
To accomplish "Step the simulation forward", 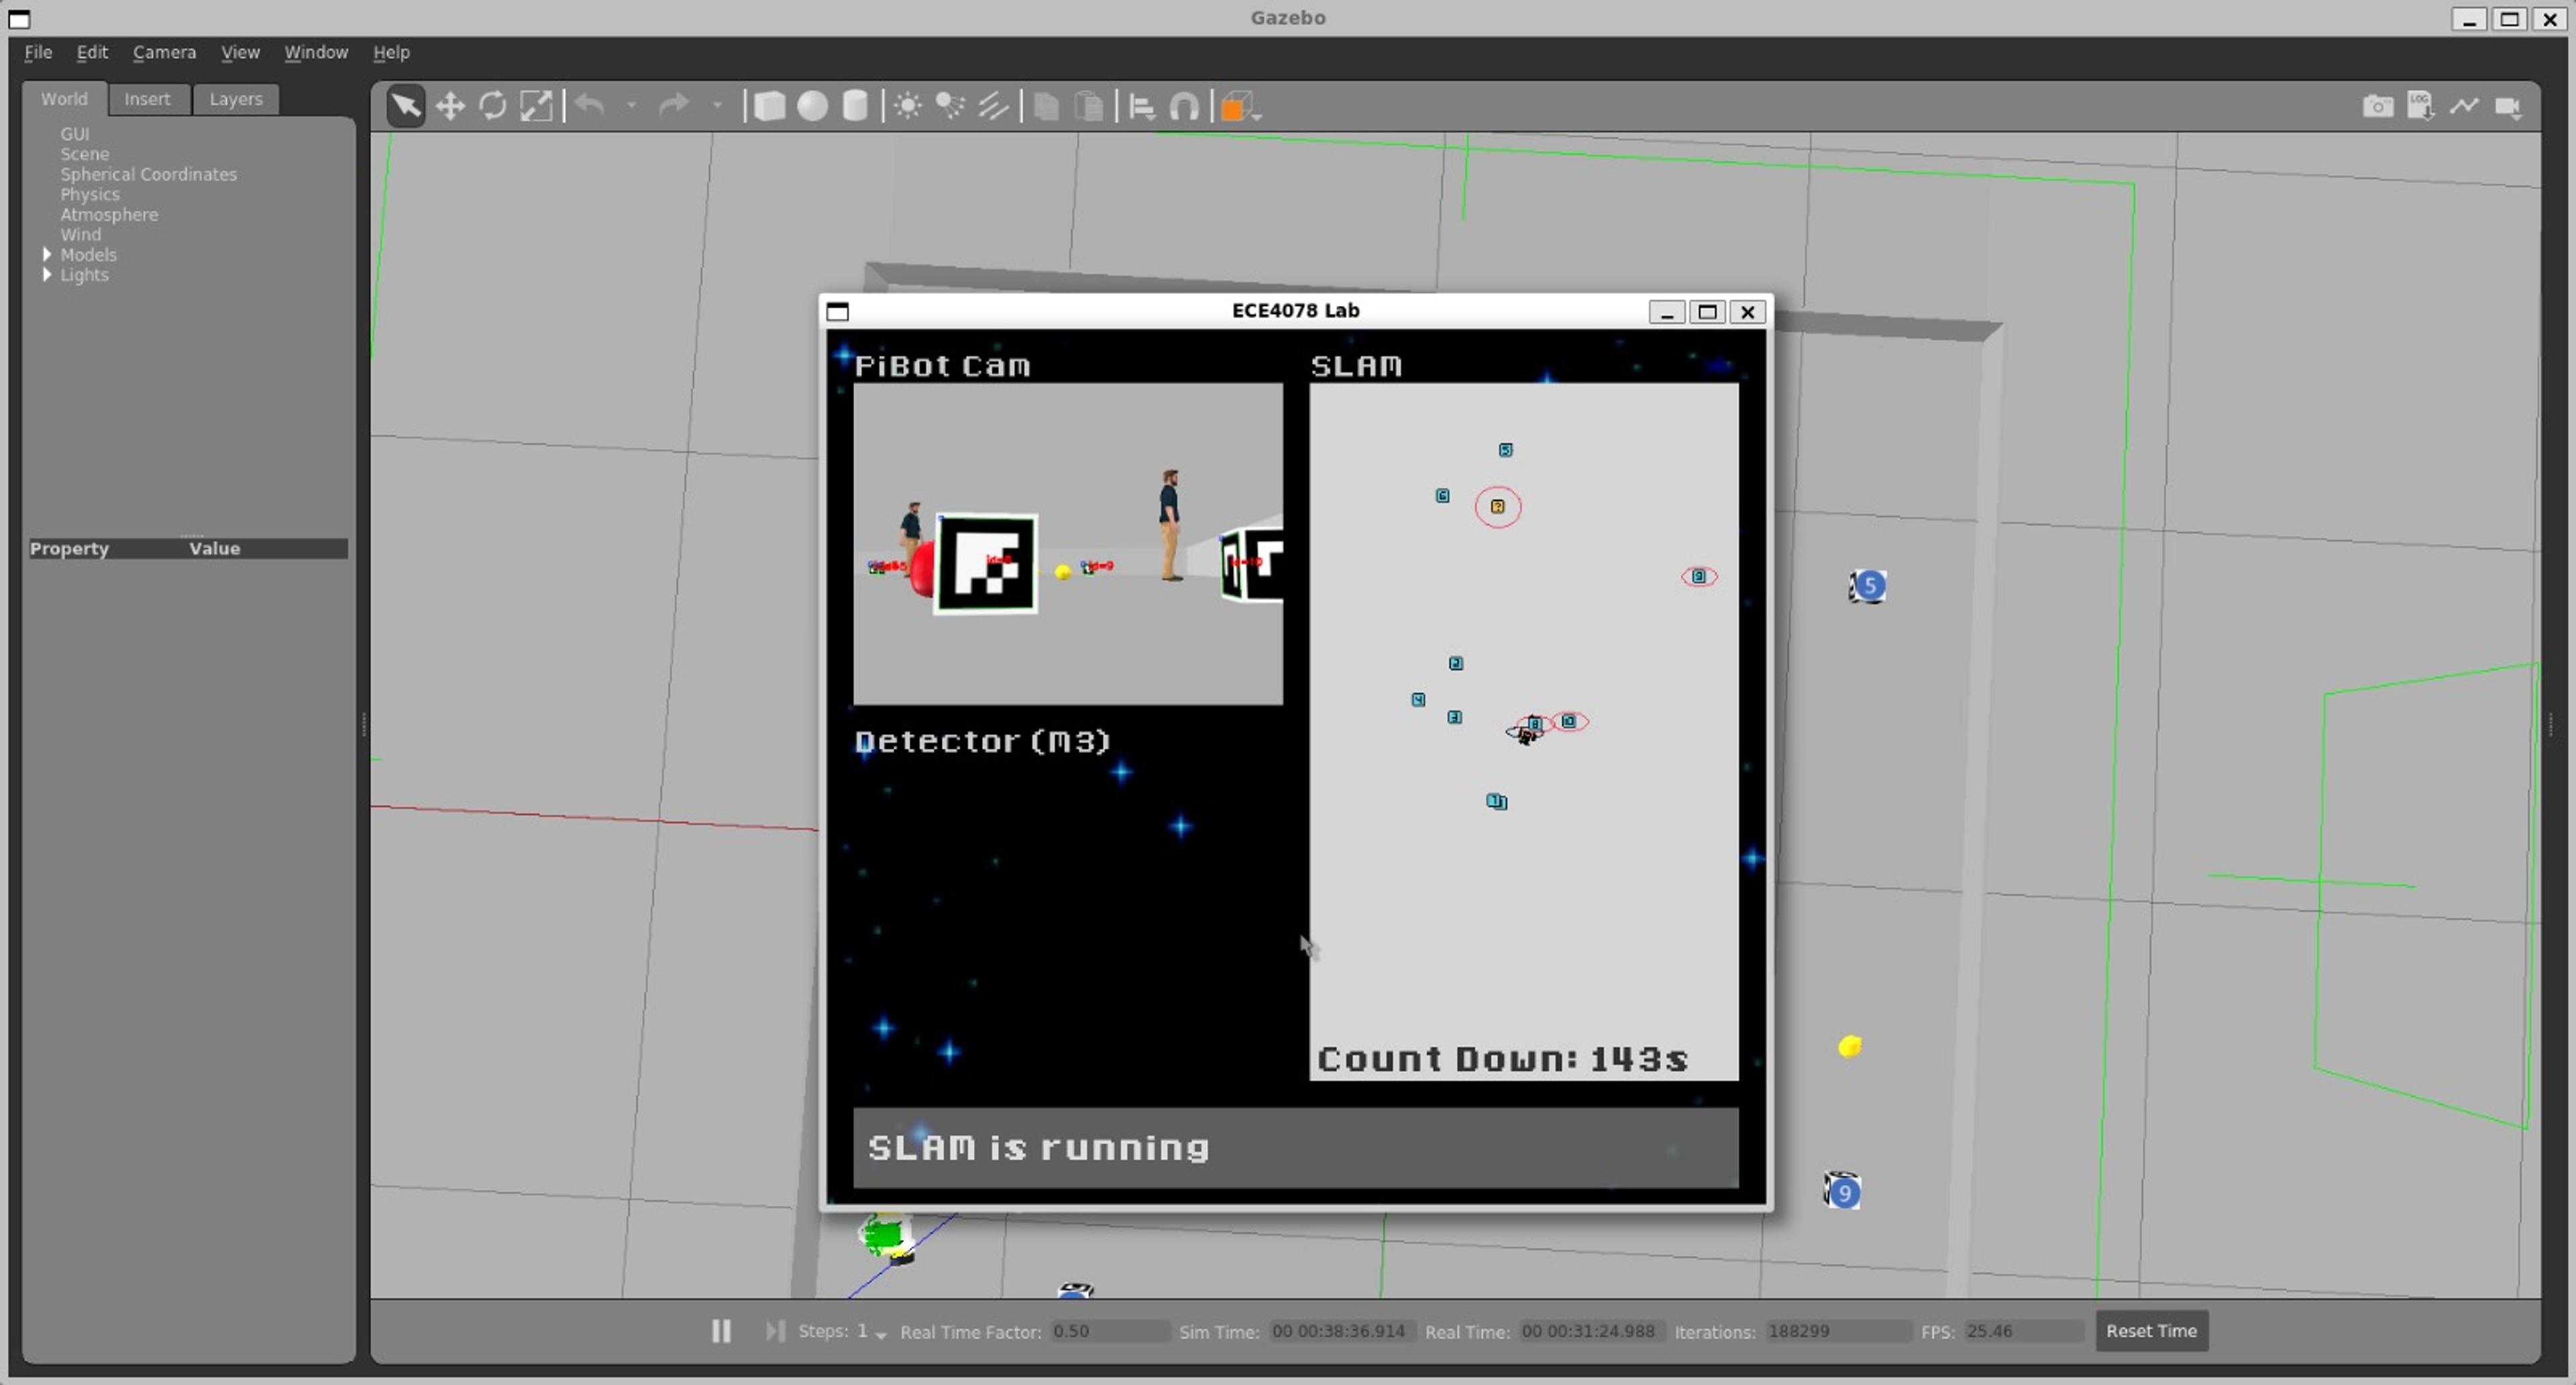I will tap(774, 1331).
